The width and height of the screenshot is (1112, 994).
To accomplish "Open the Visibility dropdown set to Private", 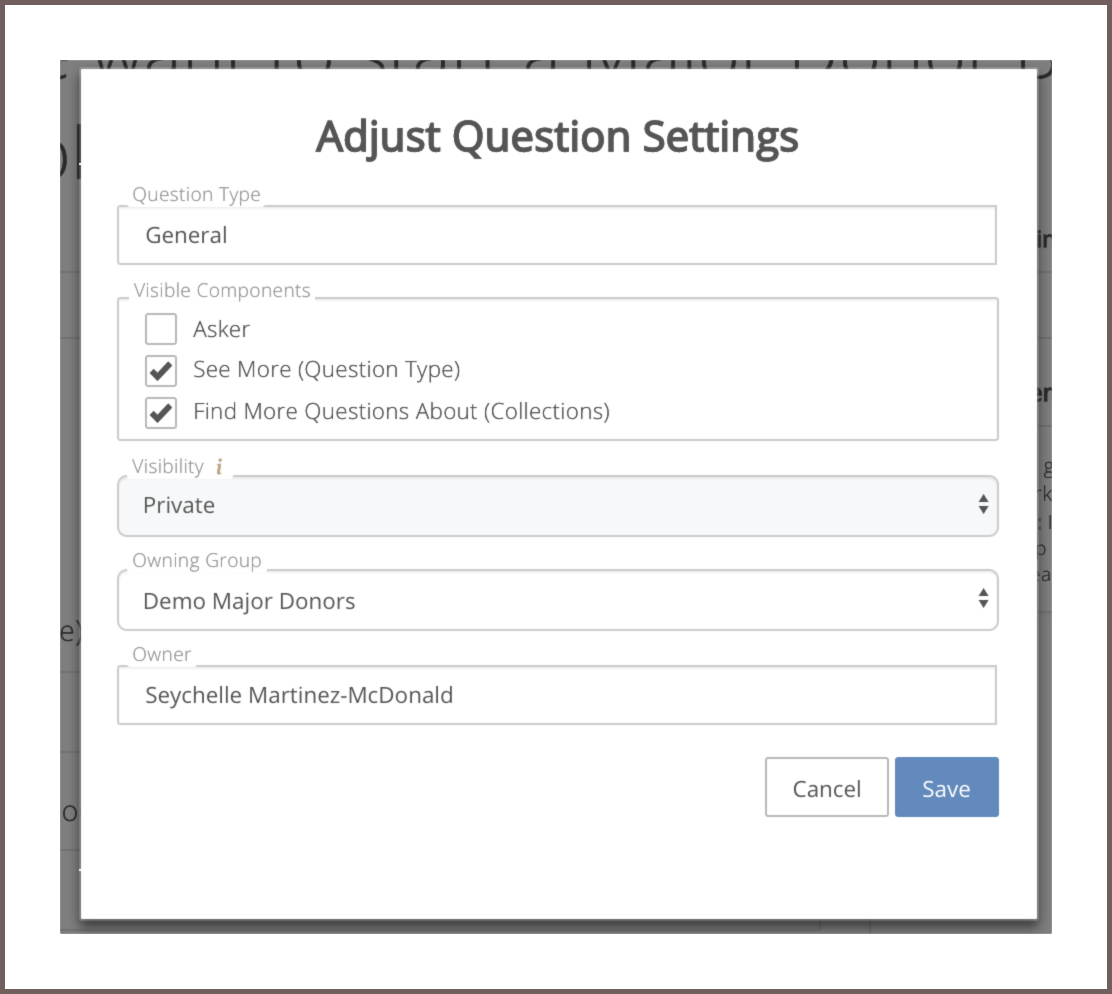I will click(x=557, y=506).
